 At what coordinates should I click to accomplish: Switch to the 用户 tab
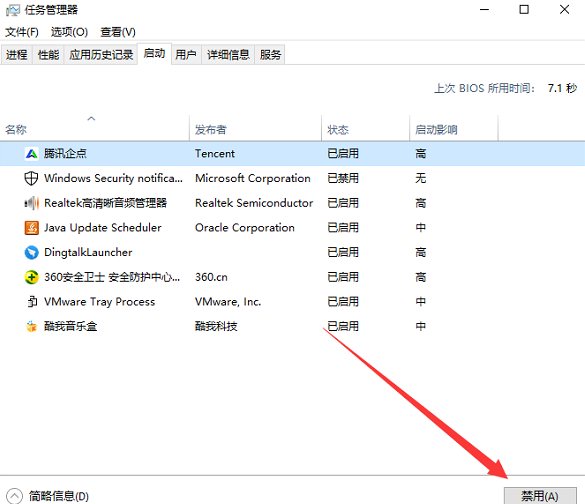point(186,55)
